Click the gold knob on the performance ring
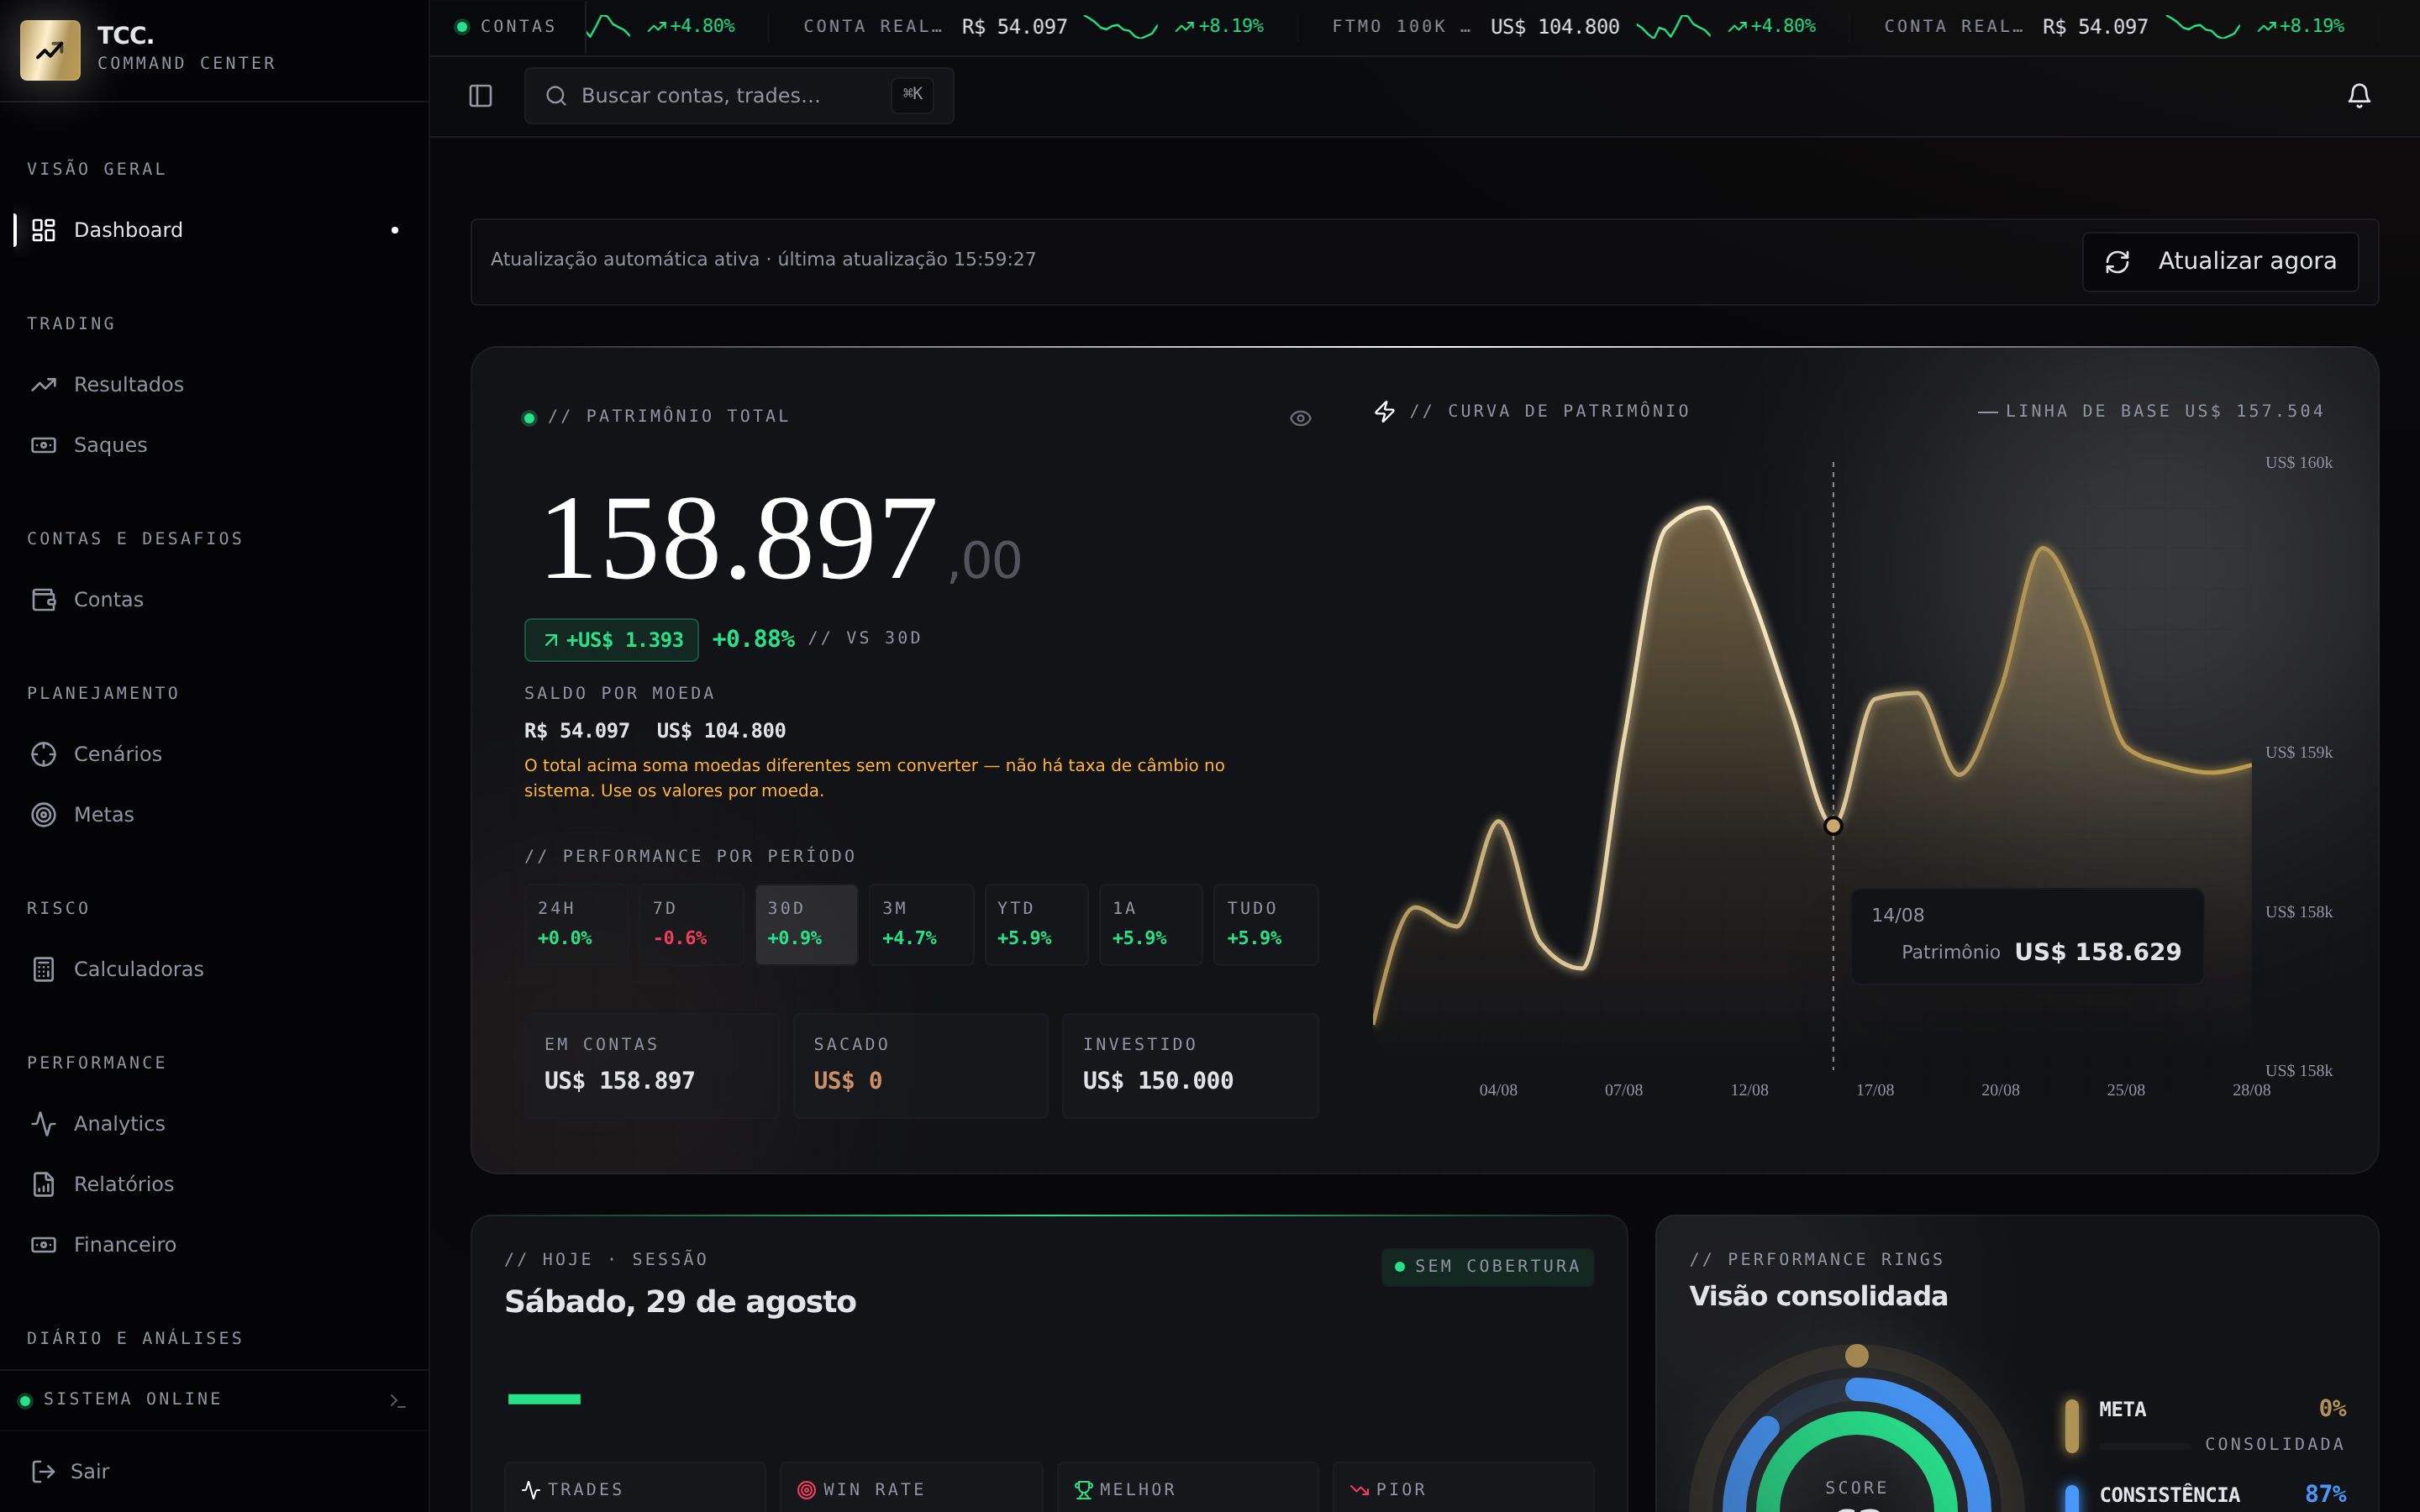The image size is (2420, 1512). point(1857,1356)
